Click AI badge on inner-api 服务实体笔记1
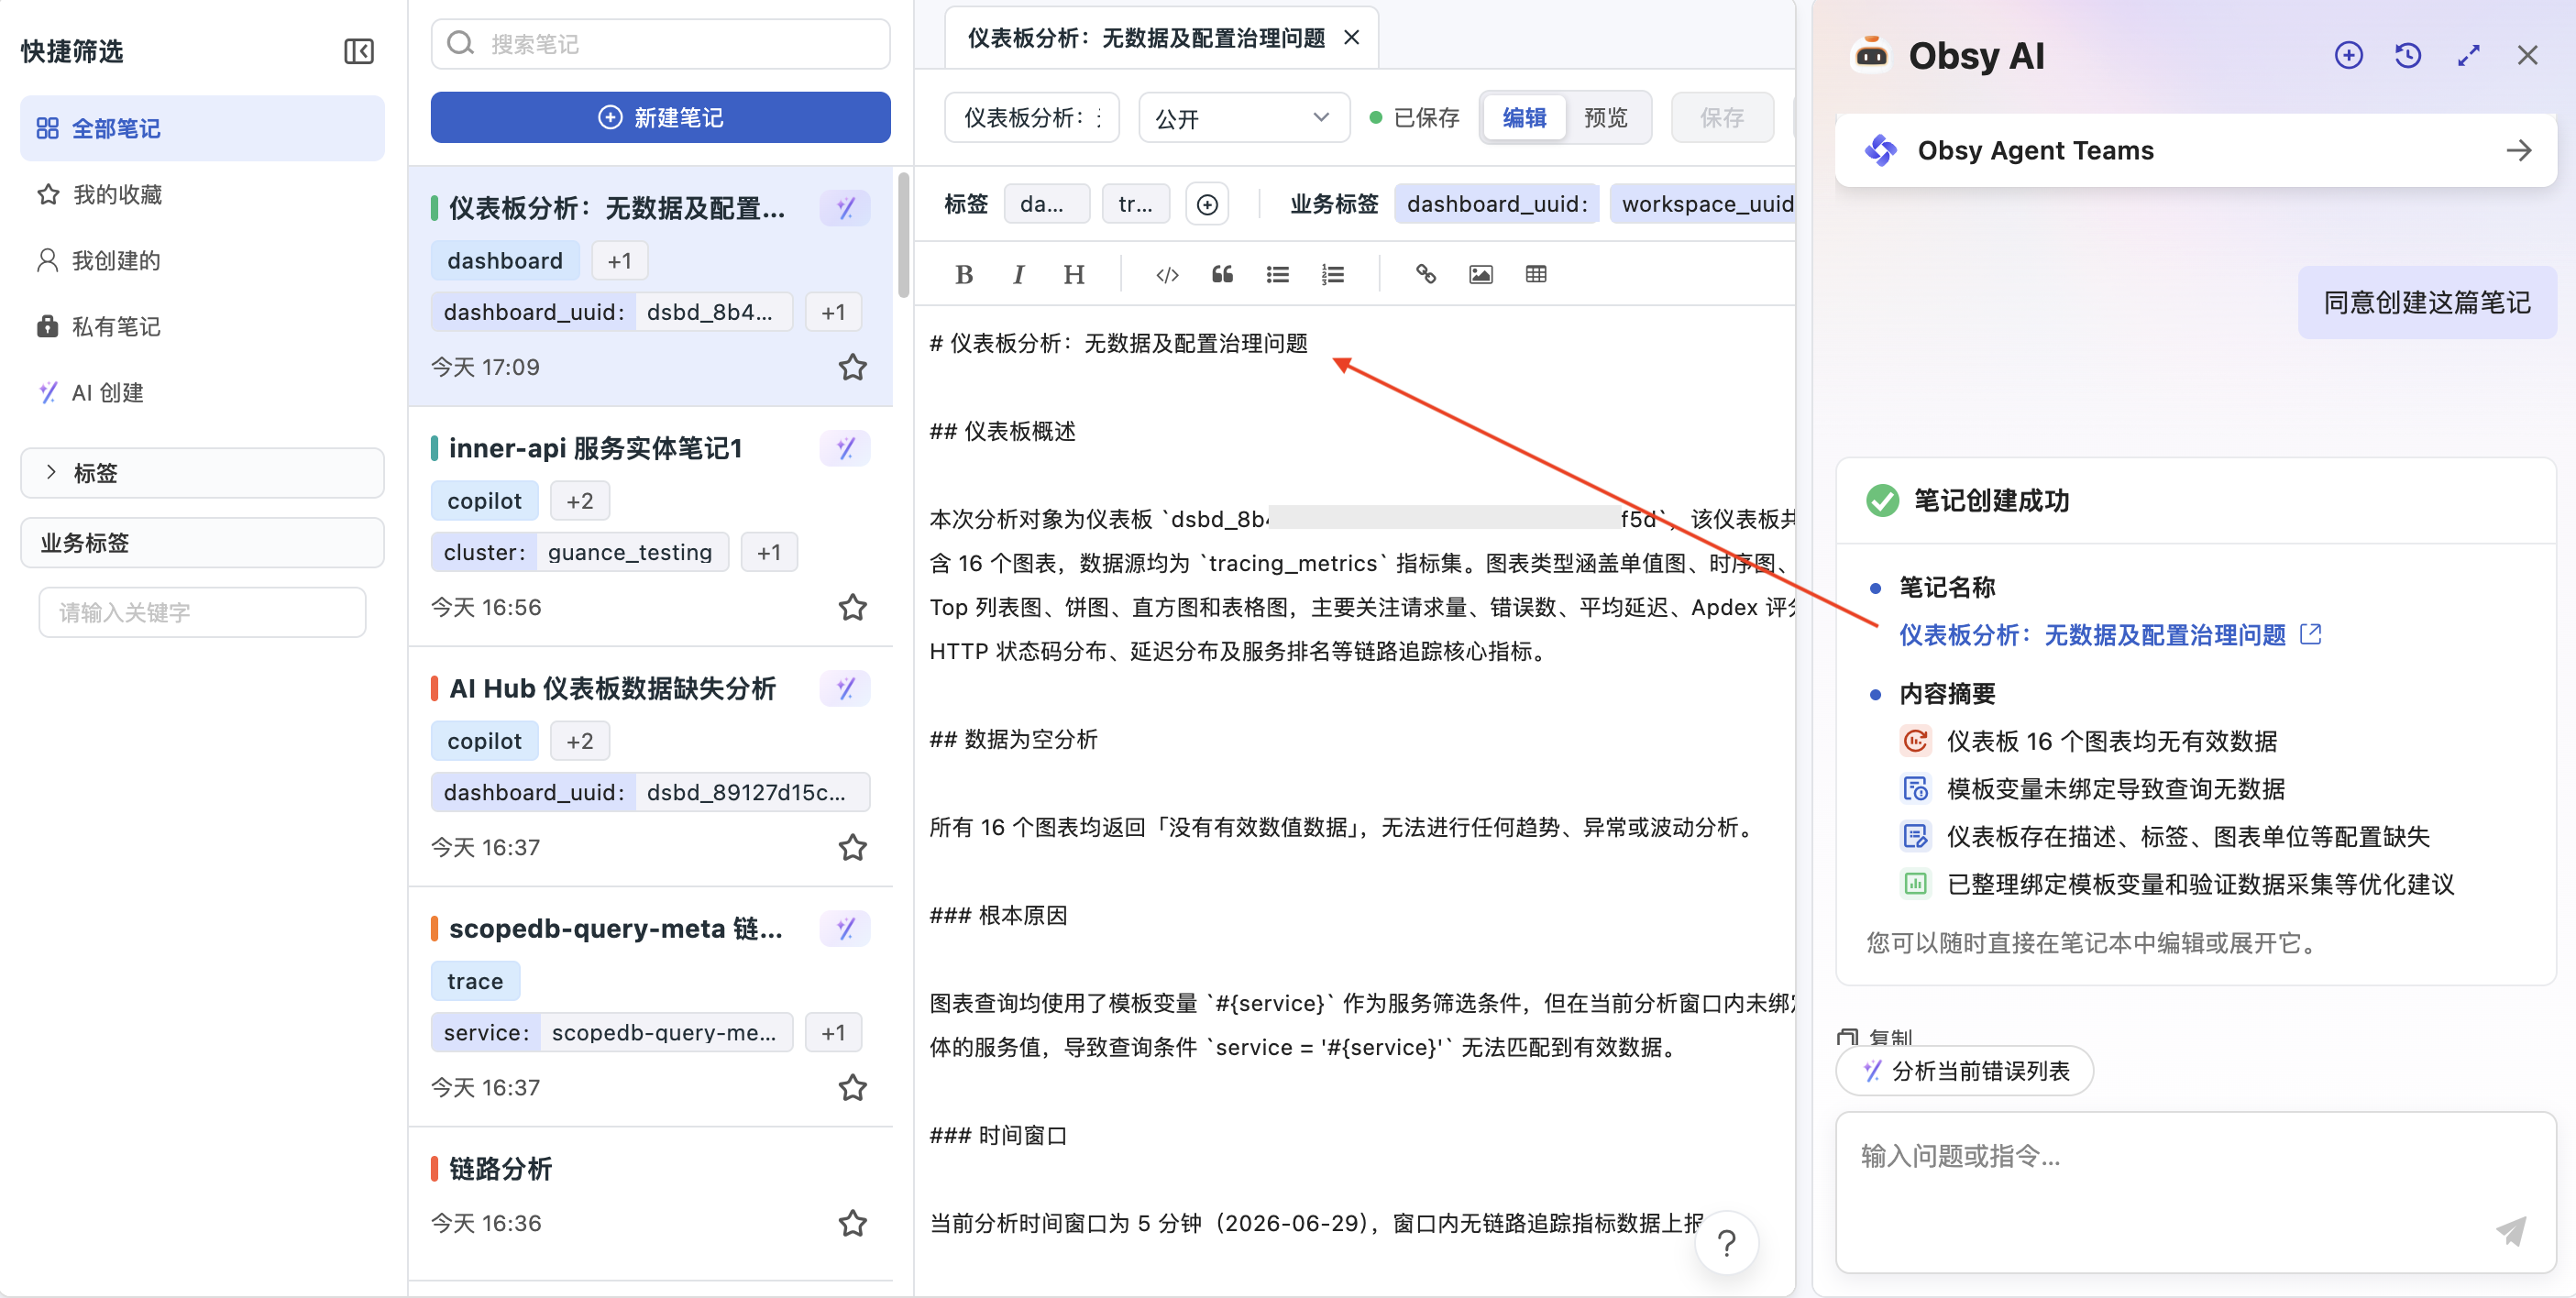 tap(845, 448)
